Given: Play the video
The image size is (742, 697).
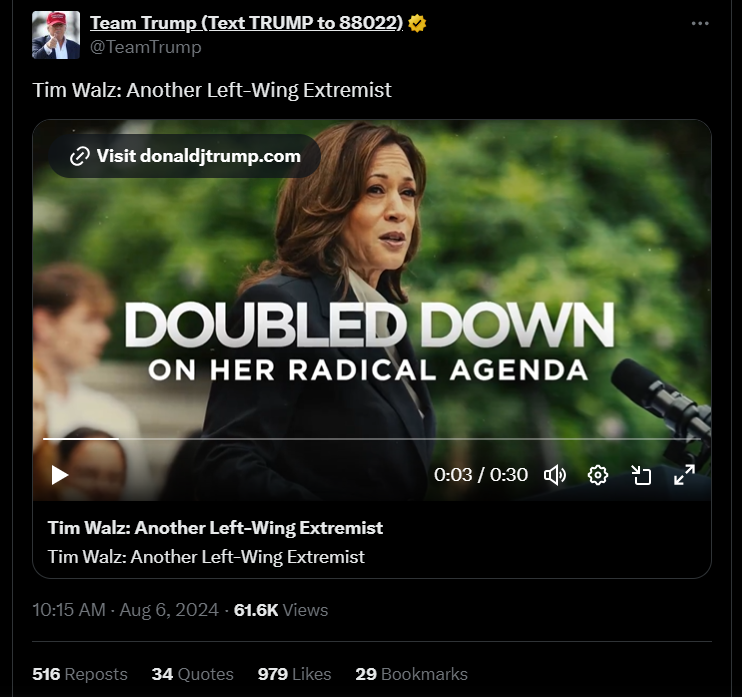Looking at the screenshot, I should pos(60,475).
